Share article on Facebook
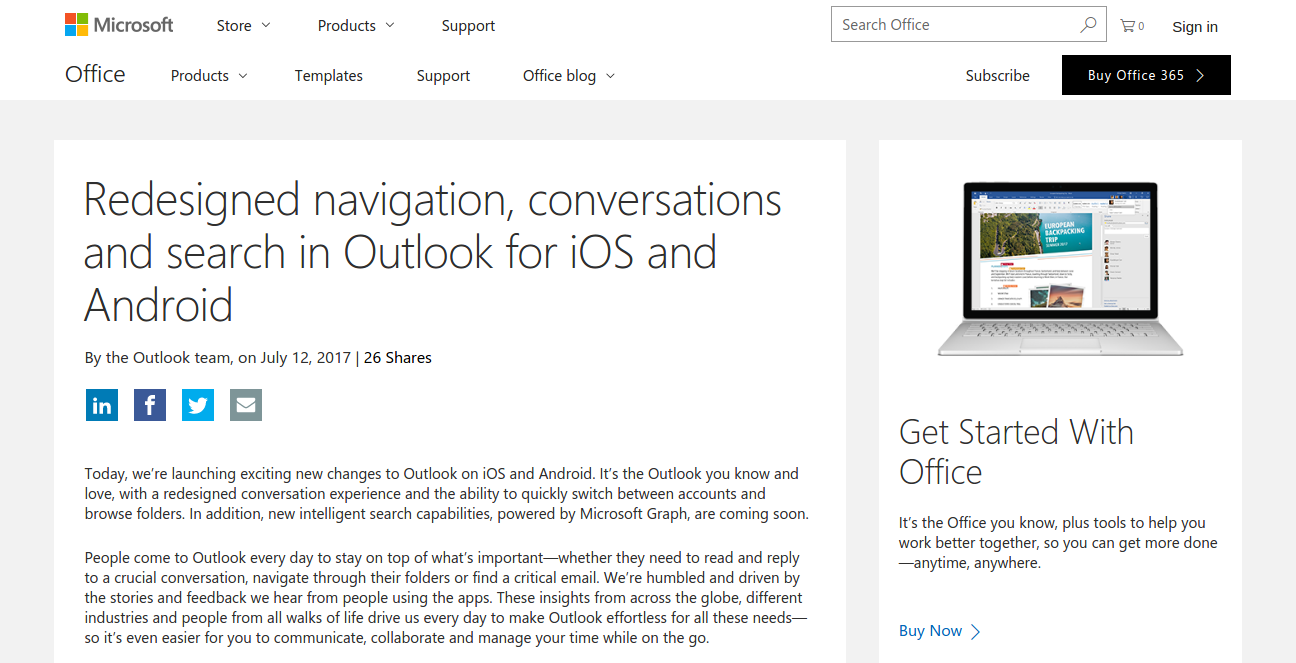This screenshot has width=1296, height=663. [x=150, y=405]
